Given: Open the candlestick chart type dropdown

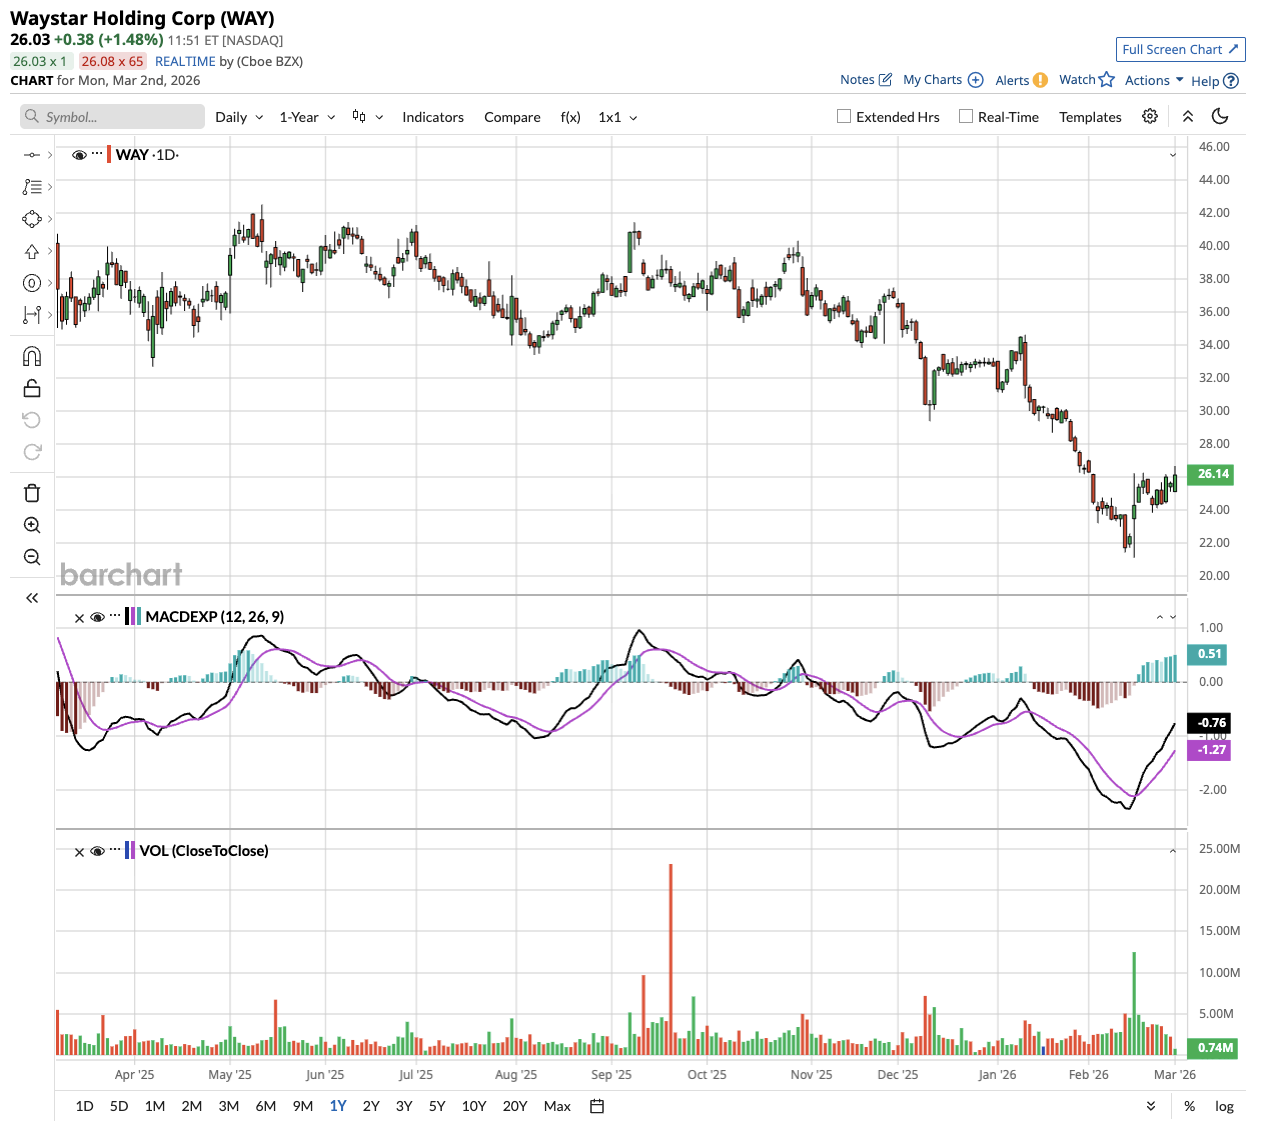Looking at the screenshot, I should (368, 117).
